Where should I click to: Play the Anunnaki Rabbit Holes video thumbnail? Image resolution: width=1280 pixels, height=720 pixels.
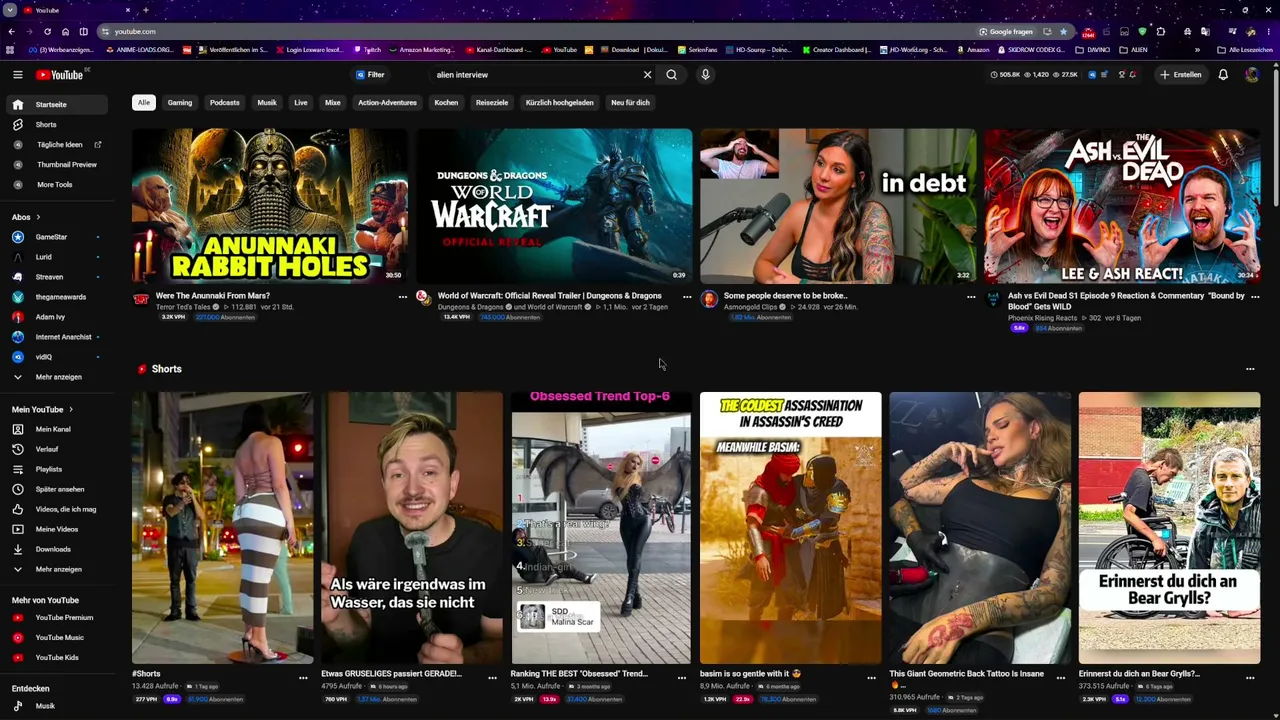[x=270, y=206]
